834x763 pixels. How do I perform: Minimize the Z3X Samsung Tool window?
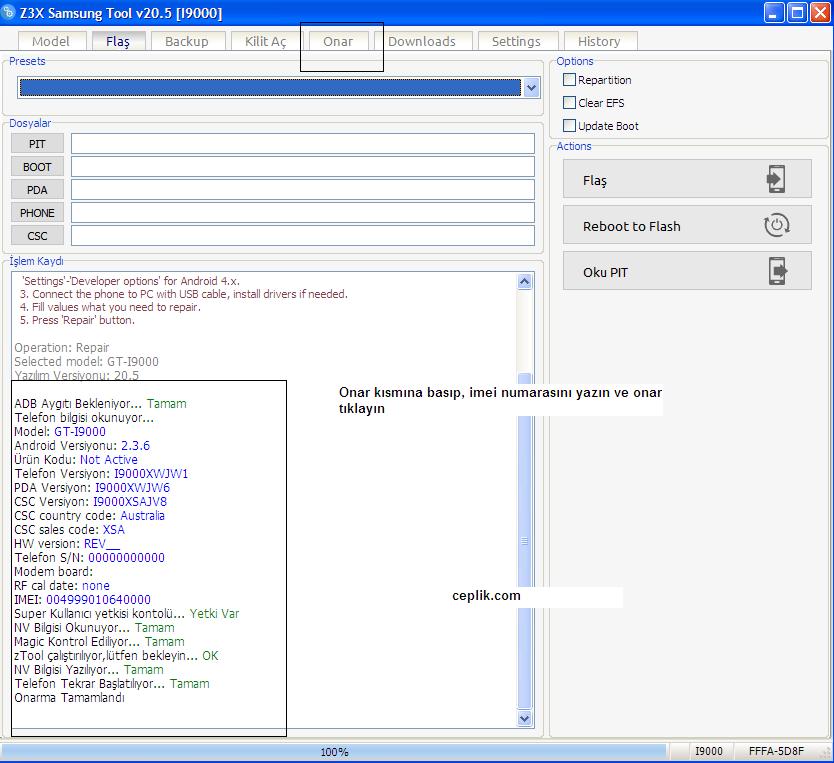tap(774, 12)
